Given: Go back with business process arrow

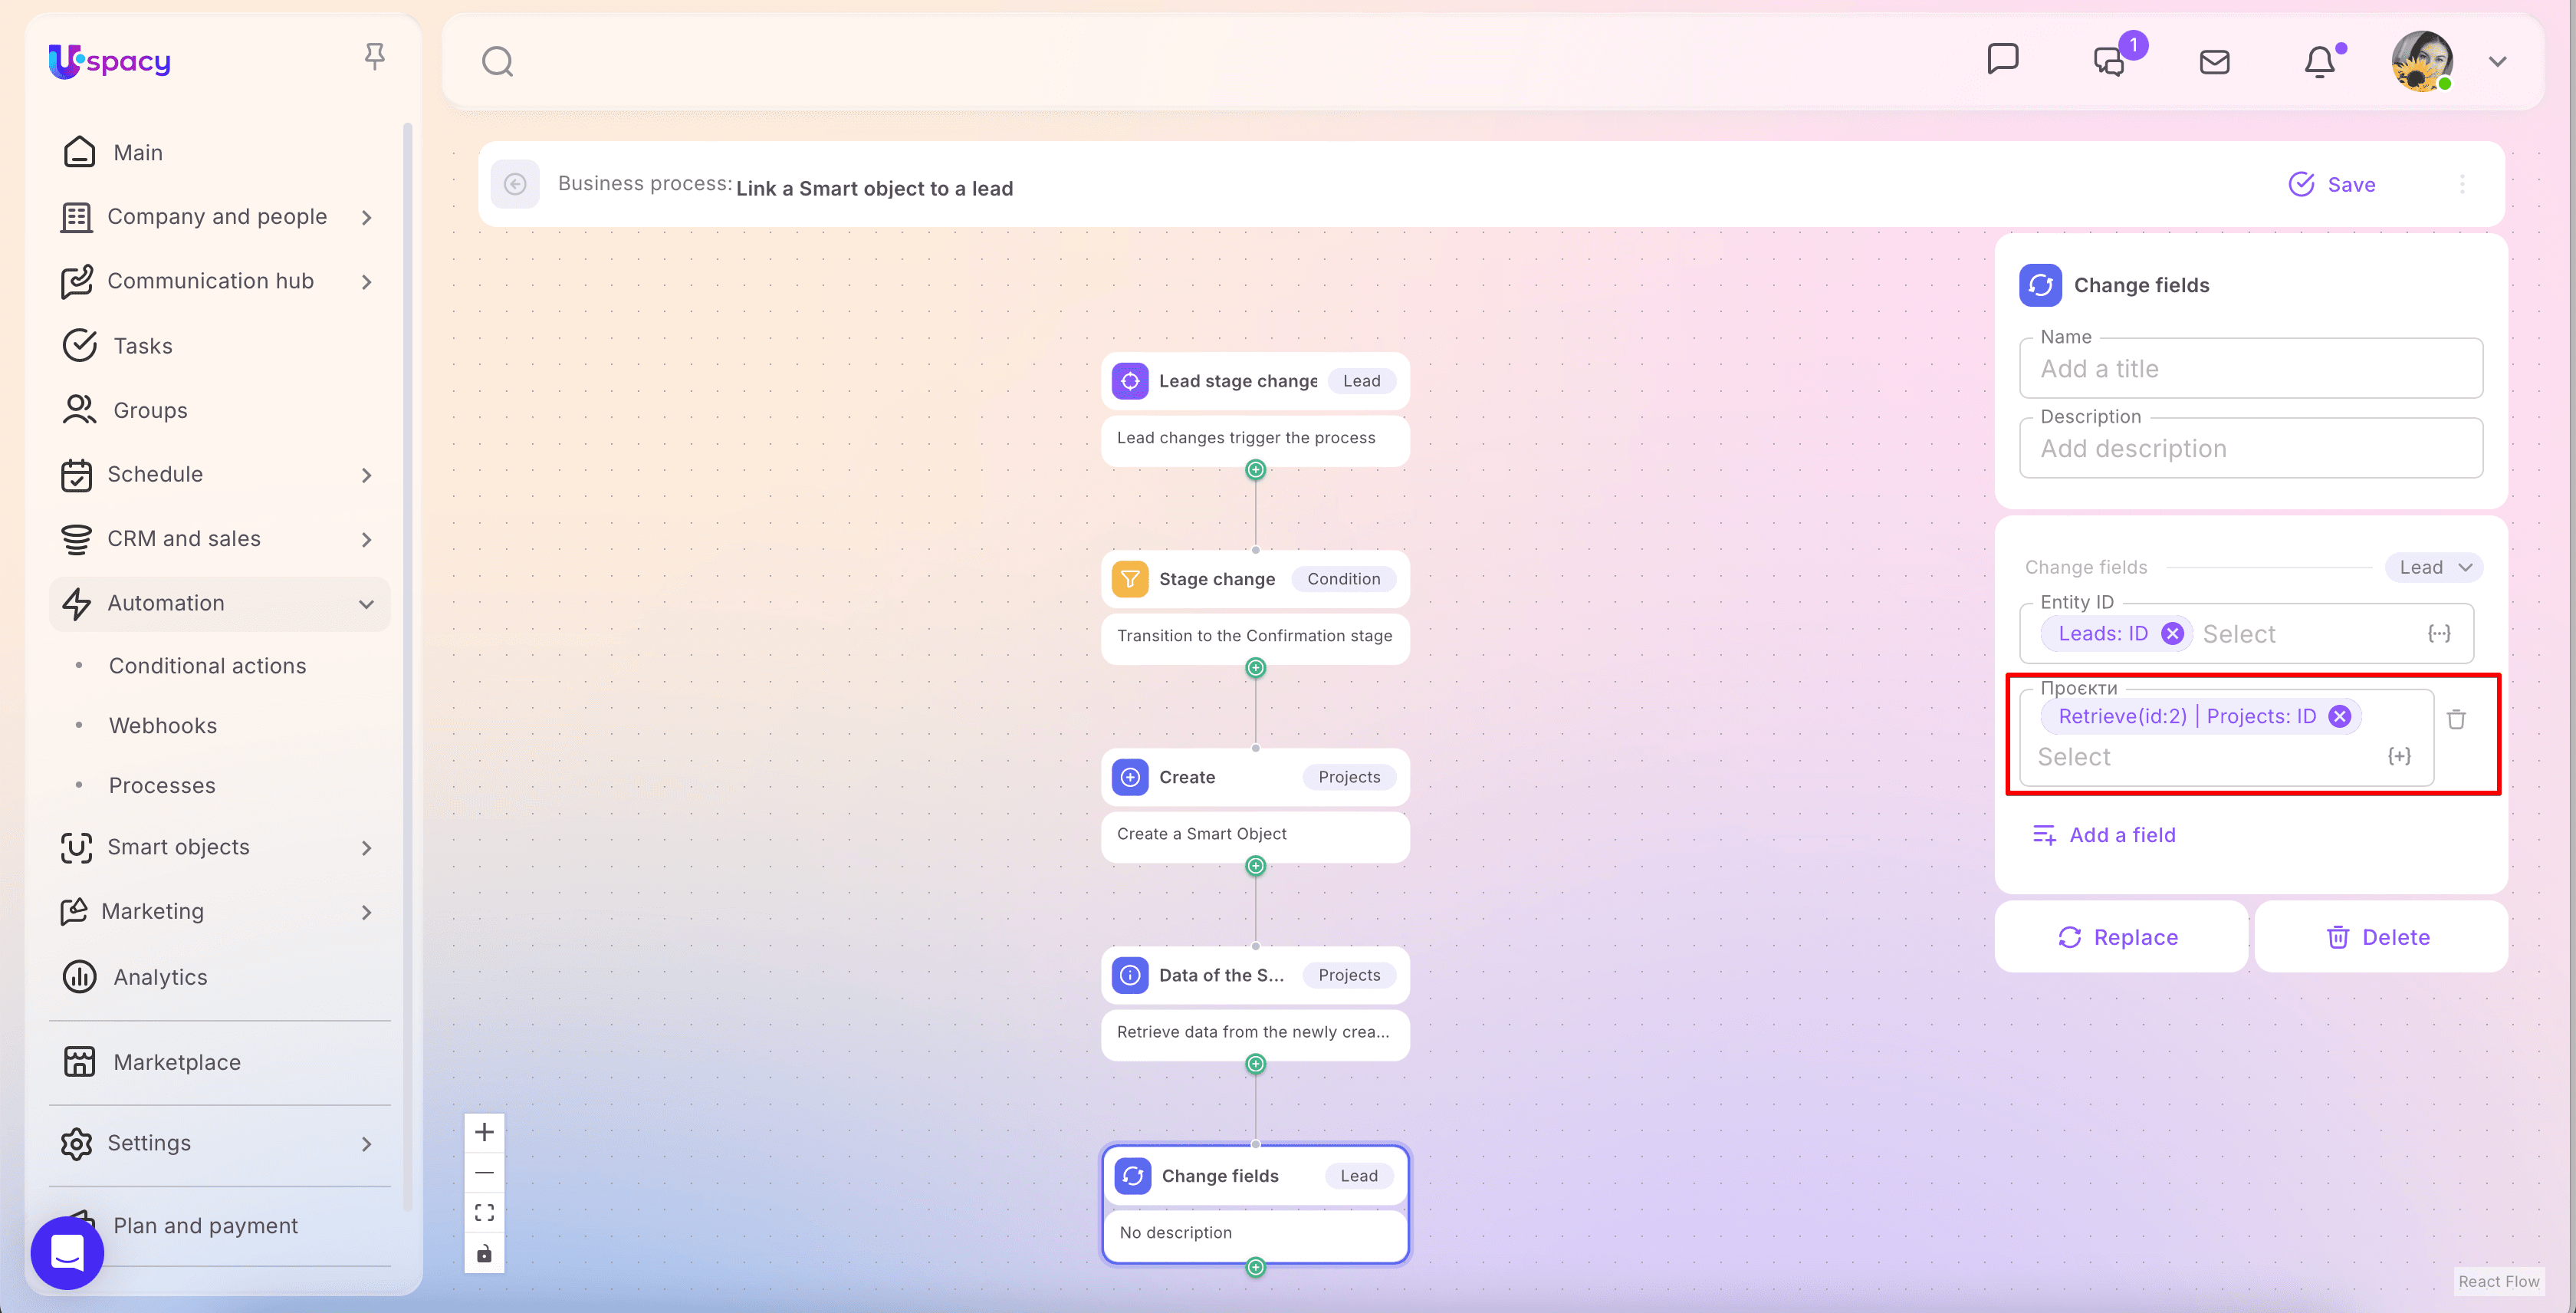Looking at the screenshot, I should pos(515,184).
